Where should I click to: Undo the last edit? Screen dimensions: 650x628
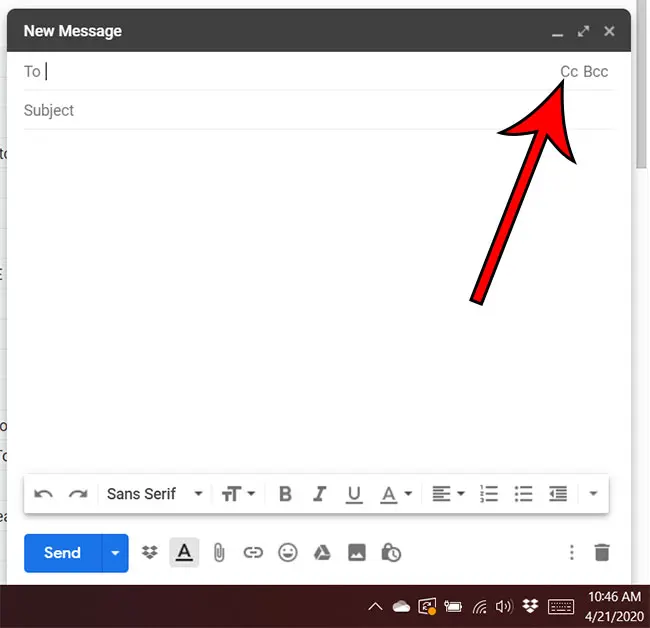click(x=43, y=494)
